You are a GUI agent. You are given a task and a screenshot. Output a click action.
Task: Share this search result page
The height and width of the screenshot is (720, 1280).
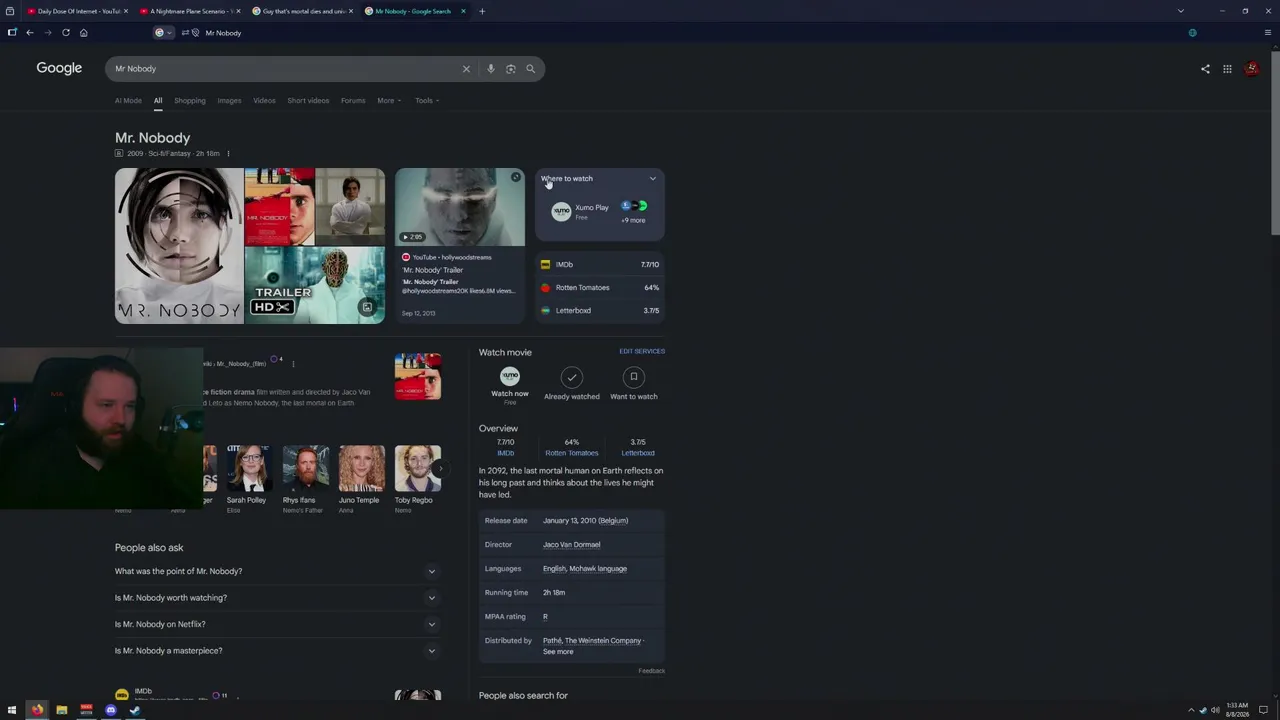(x=1205, y=69)
